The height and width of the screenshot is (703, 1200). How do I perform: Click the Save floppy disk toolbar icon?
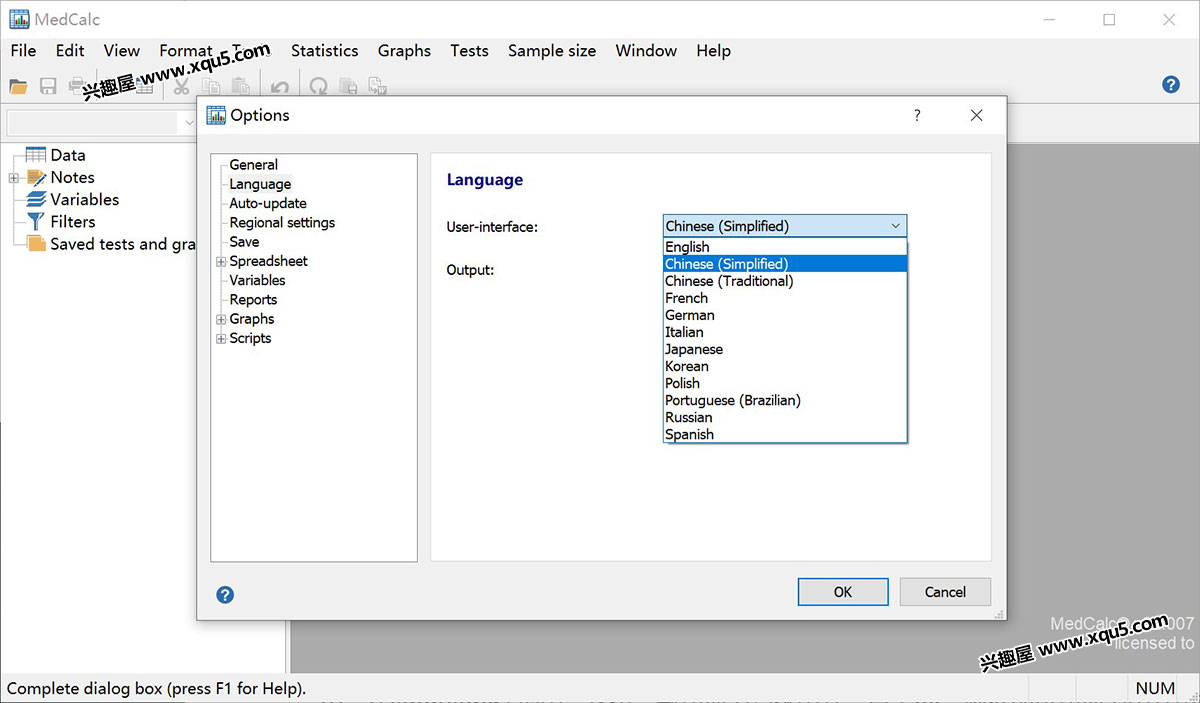pyautogui.click(x=48, y=86)
